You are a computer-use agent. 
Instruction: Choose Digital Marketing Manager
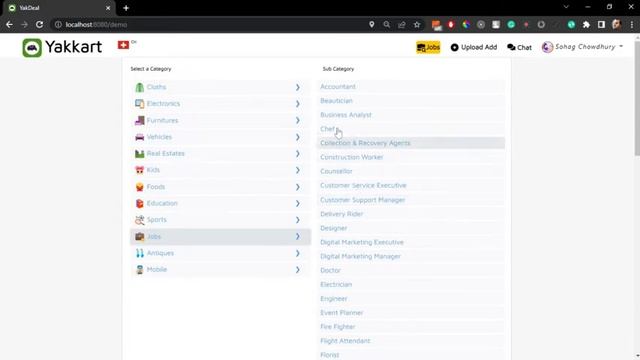[x=411, y=256]
